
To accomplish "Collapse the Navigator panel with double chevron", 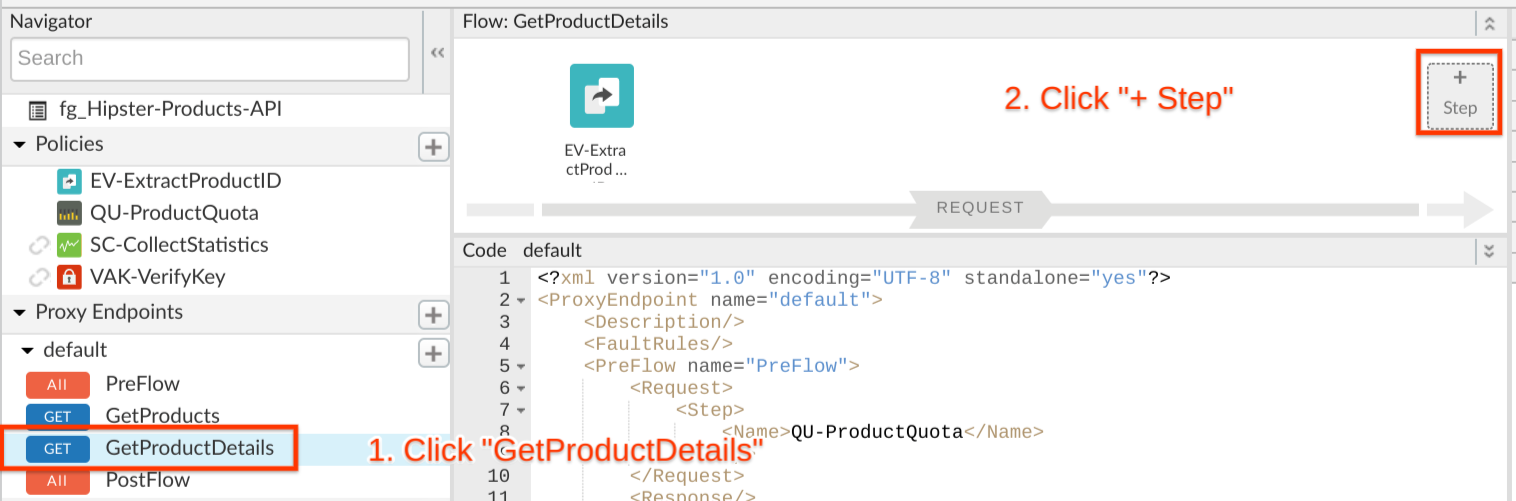I will coord(437,53).
